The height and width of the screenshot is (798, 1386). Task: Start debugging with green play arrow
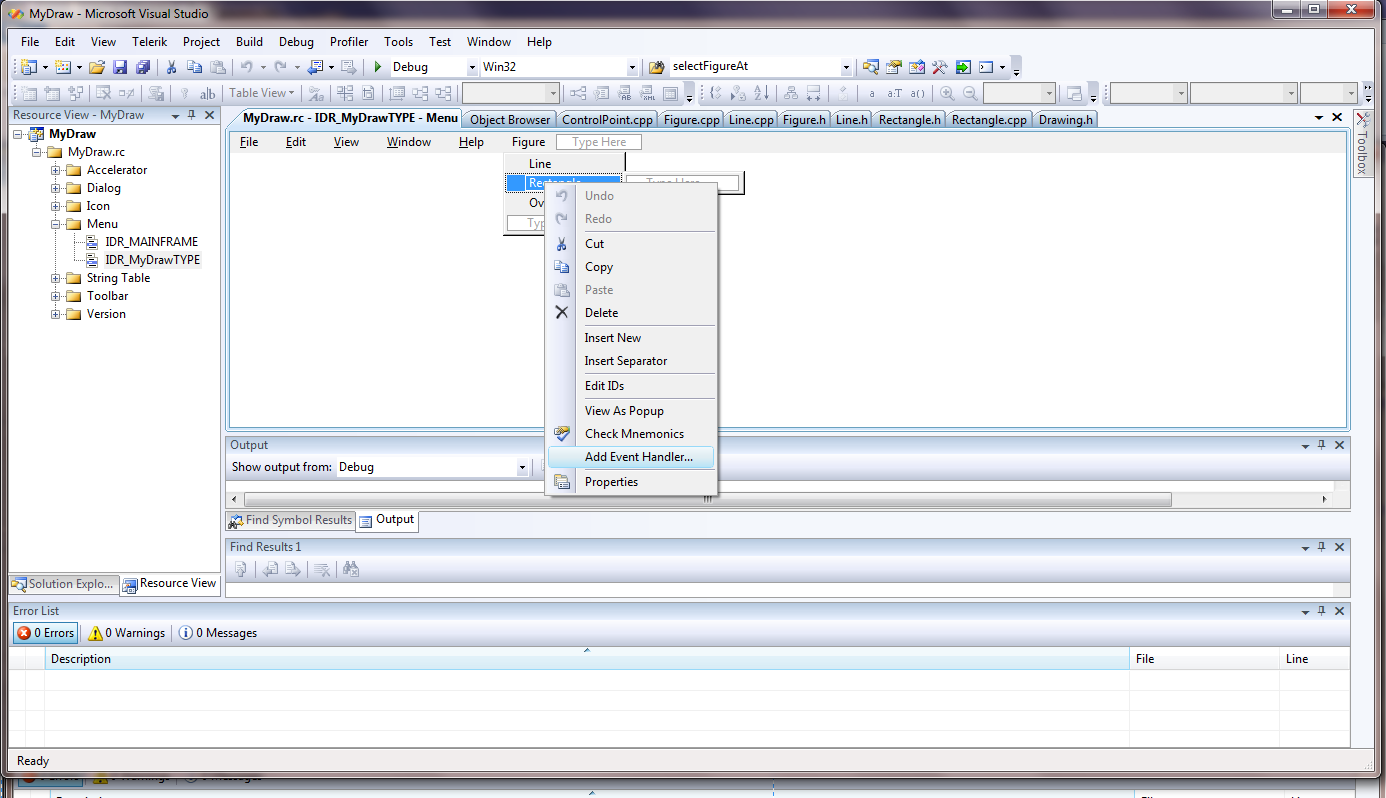(378, 67)
